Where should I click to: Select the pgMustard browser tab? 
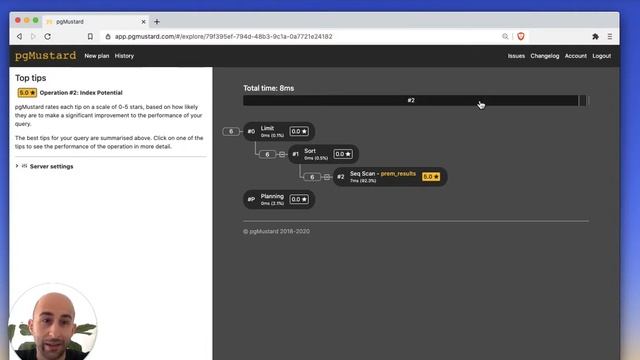(96, 22)
